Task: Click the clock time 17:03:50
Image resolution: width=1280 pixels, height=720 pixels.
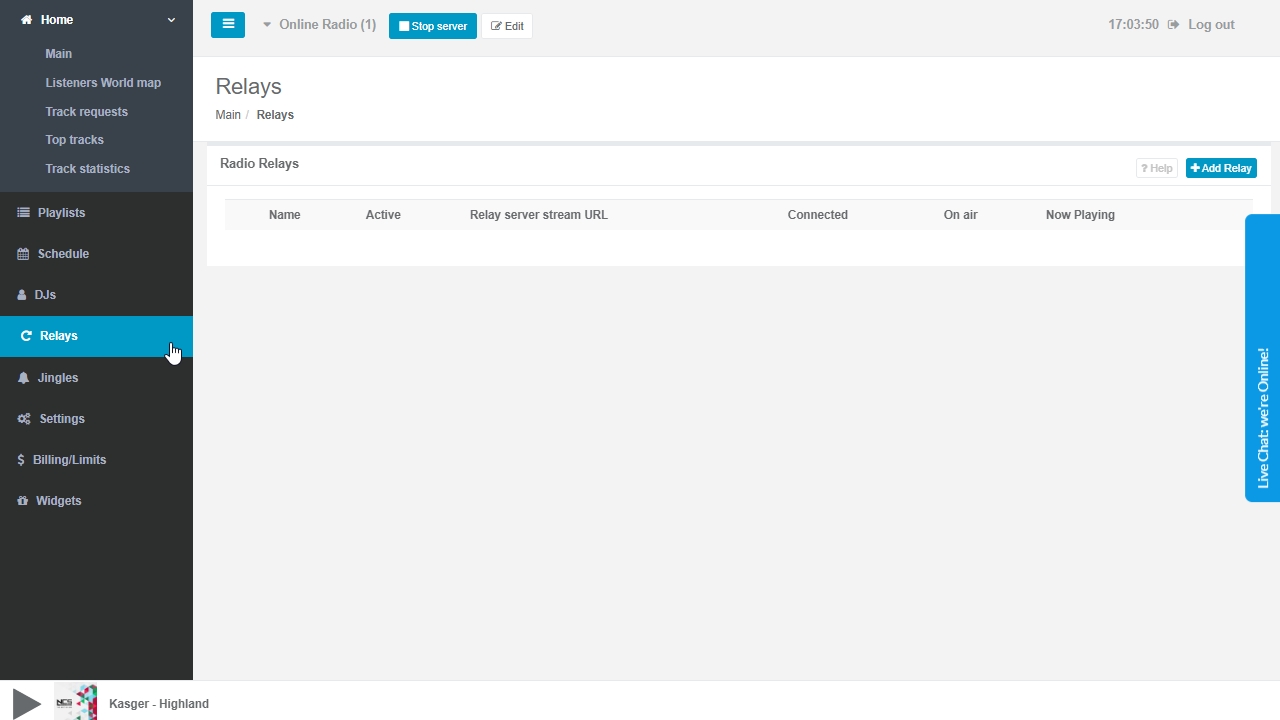Action: tap(1133, 24)
